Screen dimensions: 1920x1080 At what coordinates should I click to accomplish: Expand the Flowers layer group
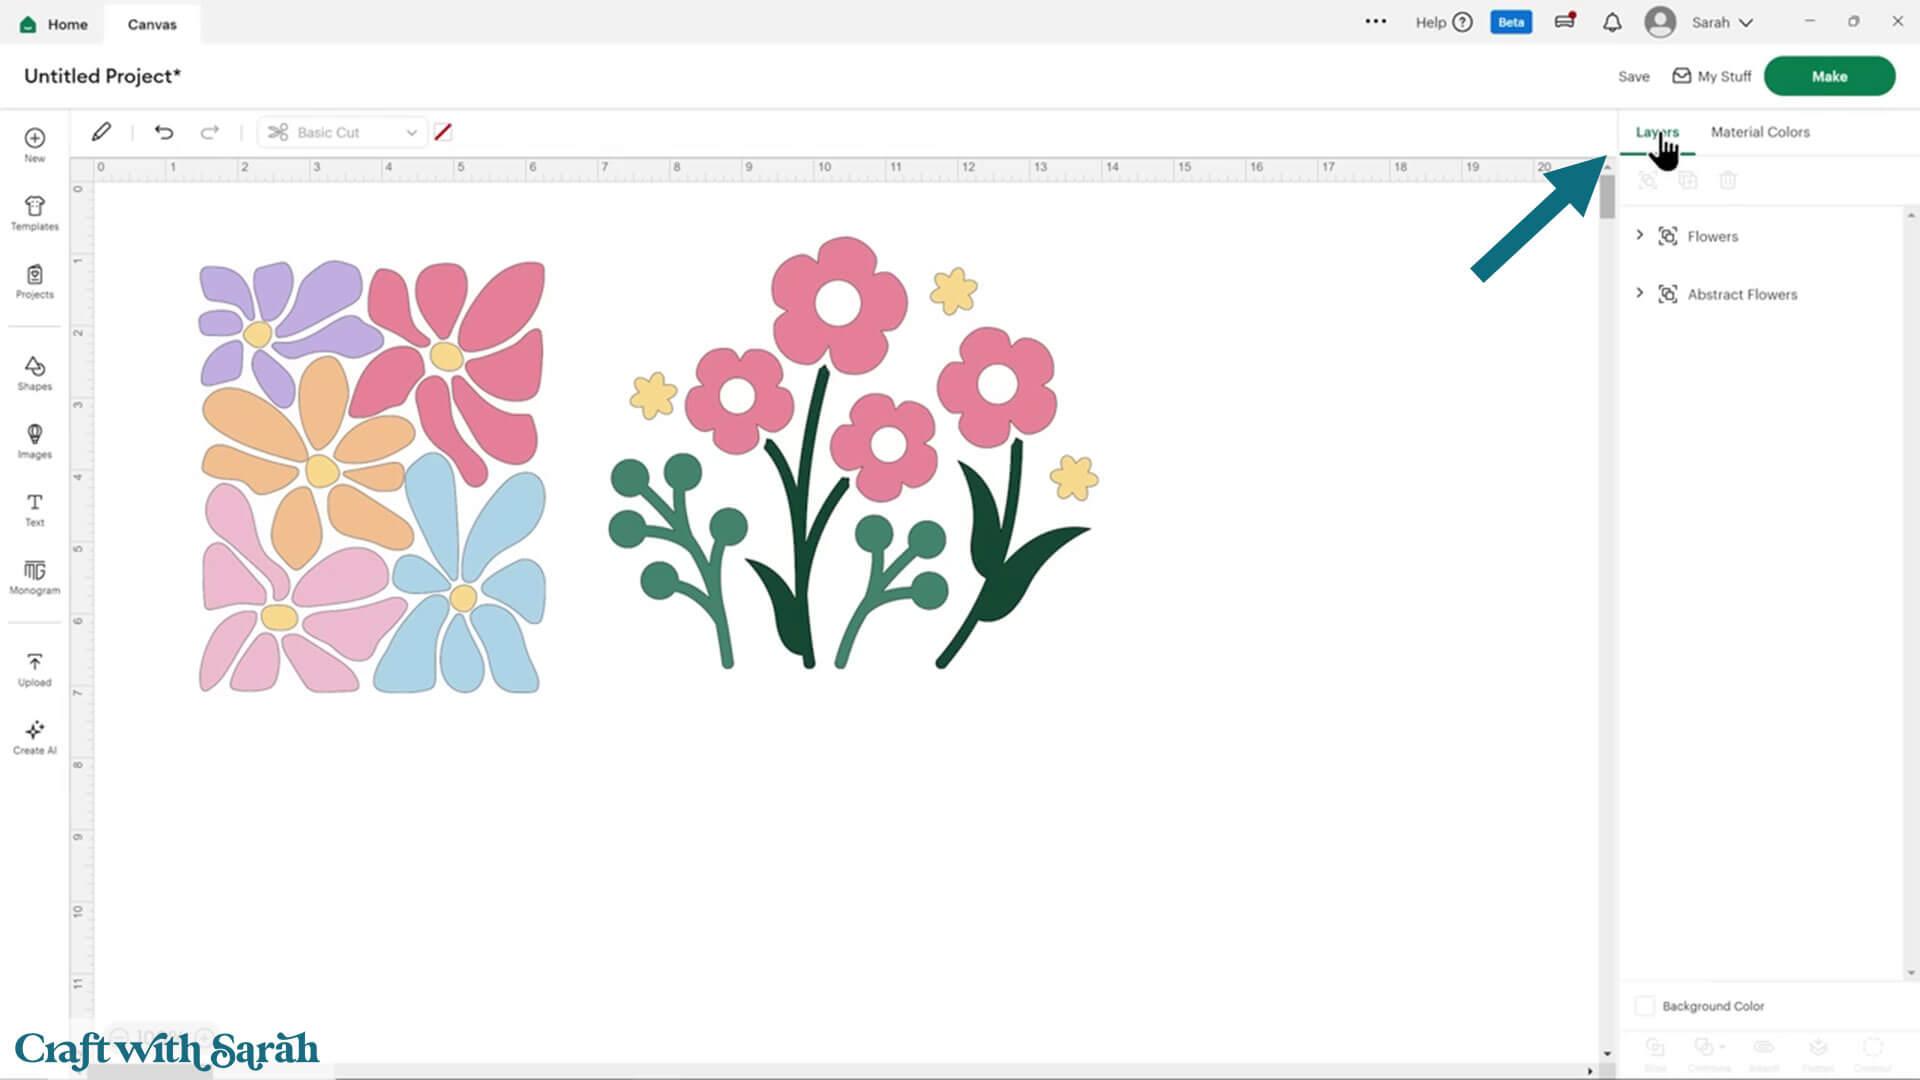pos(1639,235)
